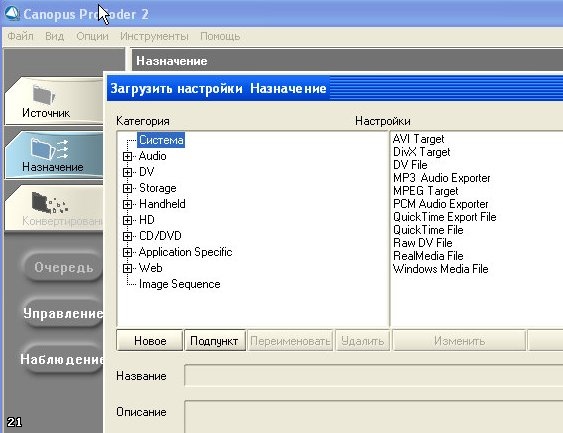Click the Подпункт button

tap(214, 340)
